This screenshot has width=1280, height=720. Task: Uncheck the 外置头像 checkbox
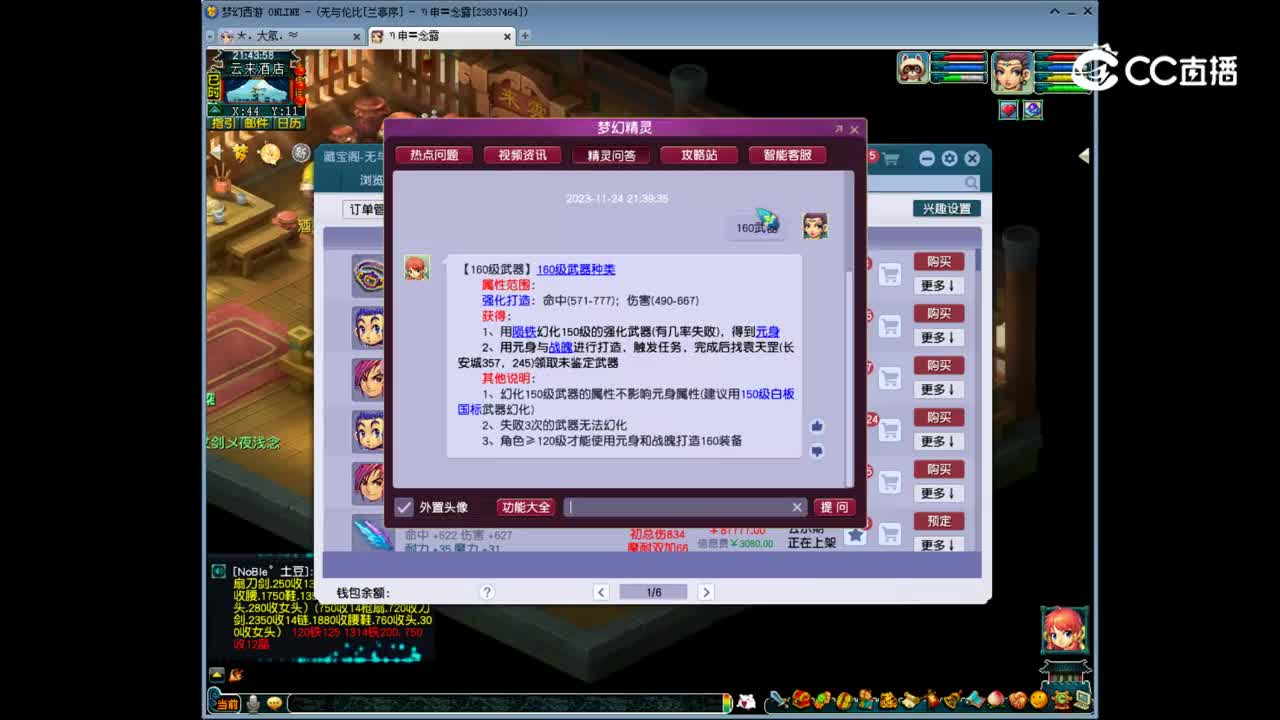pyautogui.click(x=404, y=507)
